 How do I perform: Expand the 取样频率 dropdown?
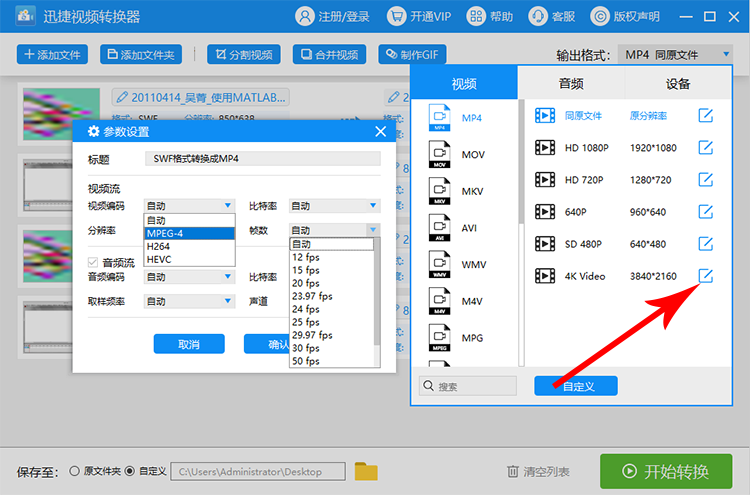point(189,301)
